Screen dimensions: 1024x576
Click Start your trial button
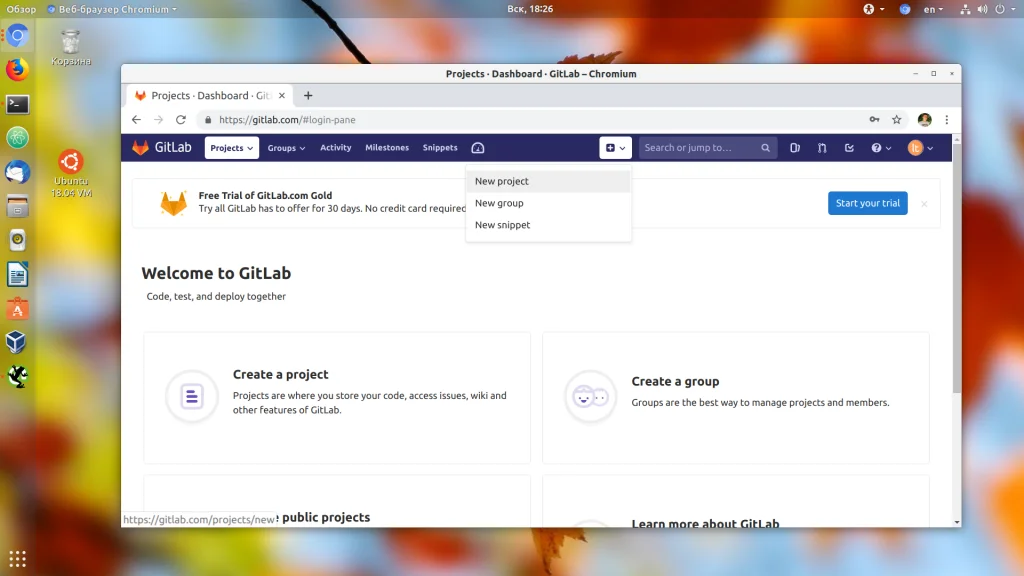point(867,203)
